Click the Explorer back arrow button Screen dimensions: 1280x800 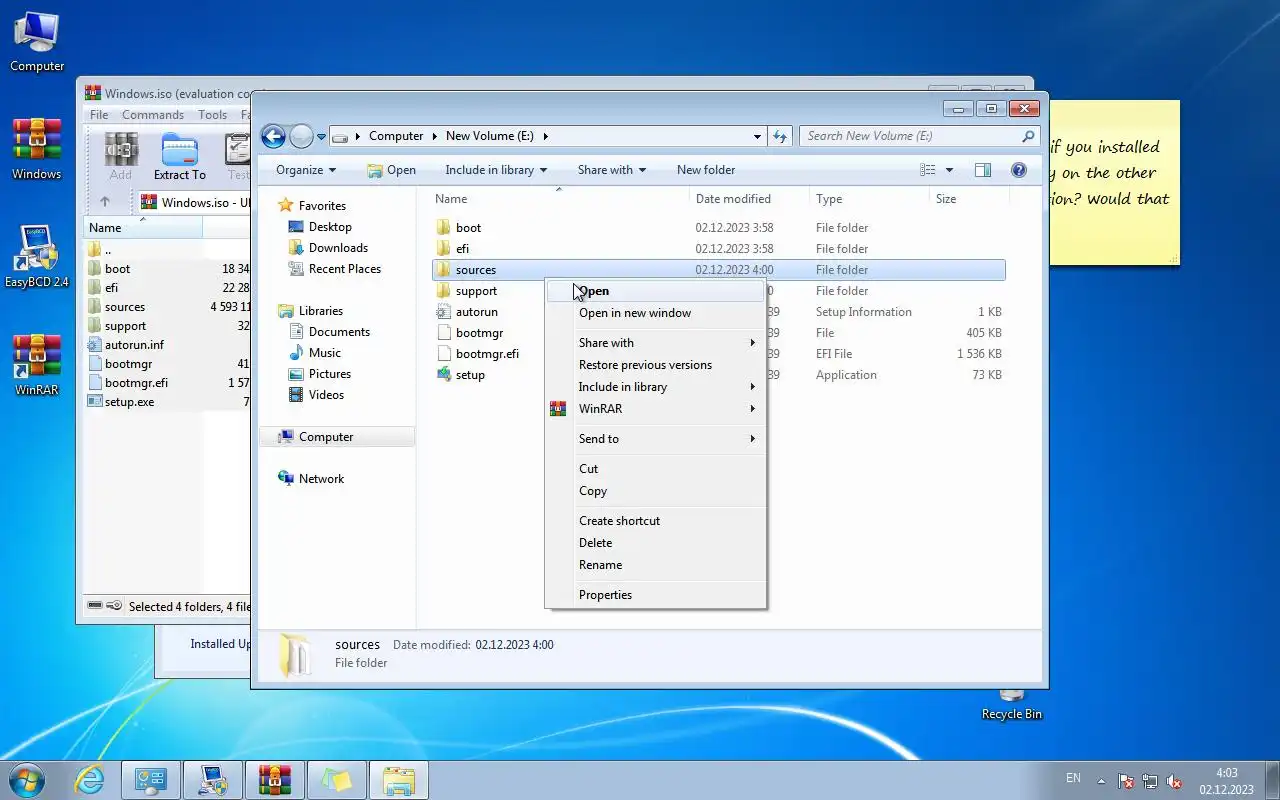273,136
